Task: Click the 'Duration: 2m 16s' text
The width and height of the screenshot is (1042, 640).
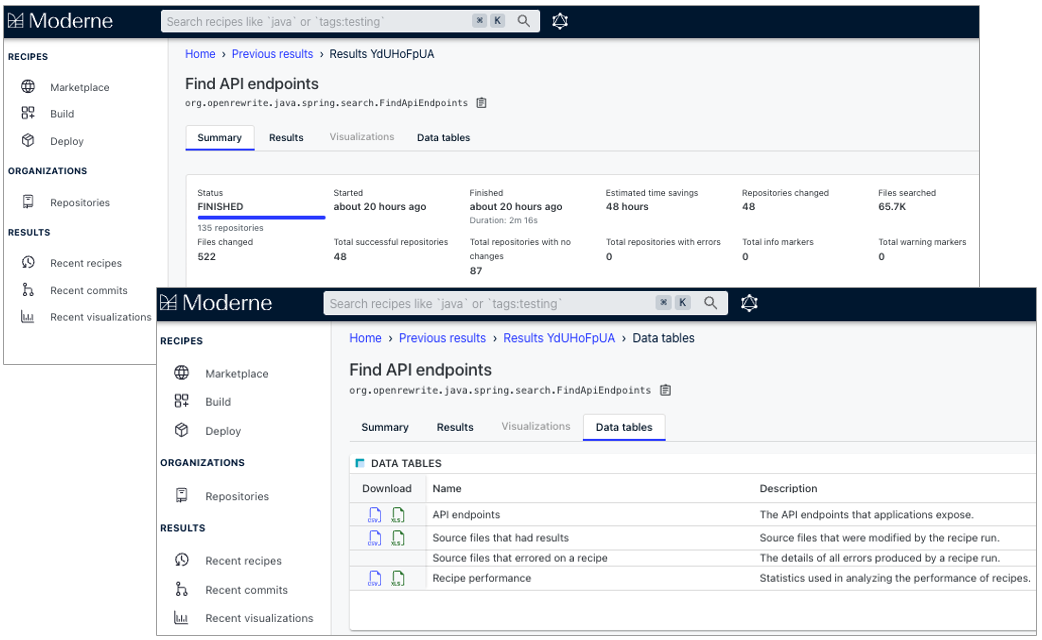Action: coord(503,220)
